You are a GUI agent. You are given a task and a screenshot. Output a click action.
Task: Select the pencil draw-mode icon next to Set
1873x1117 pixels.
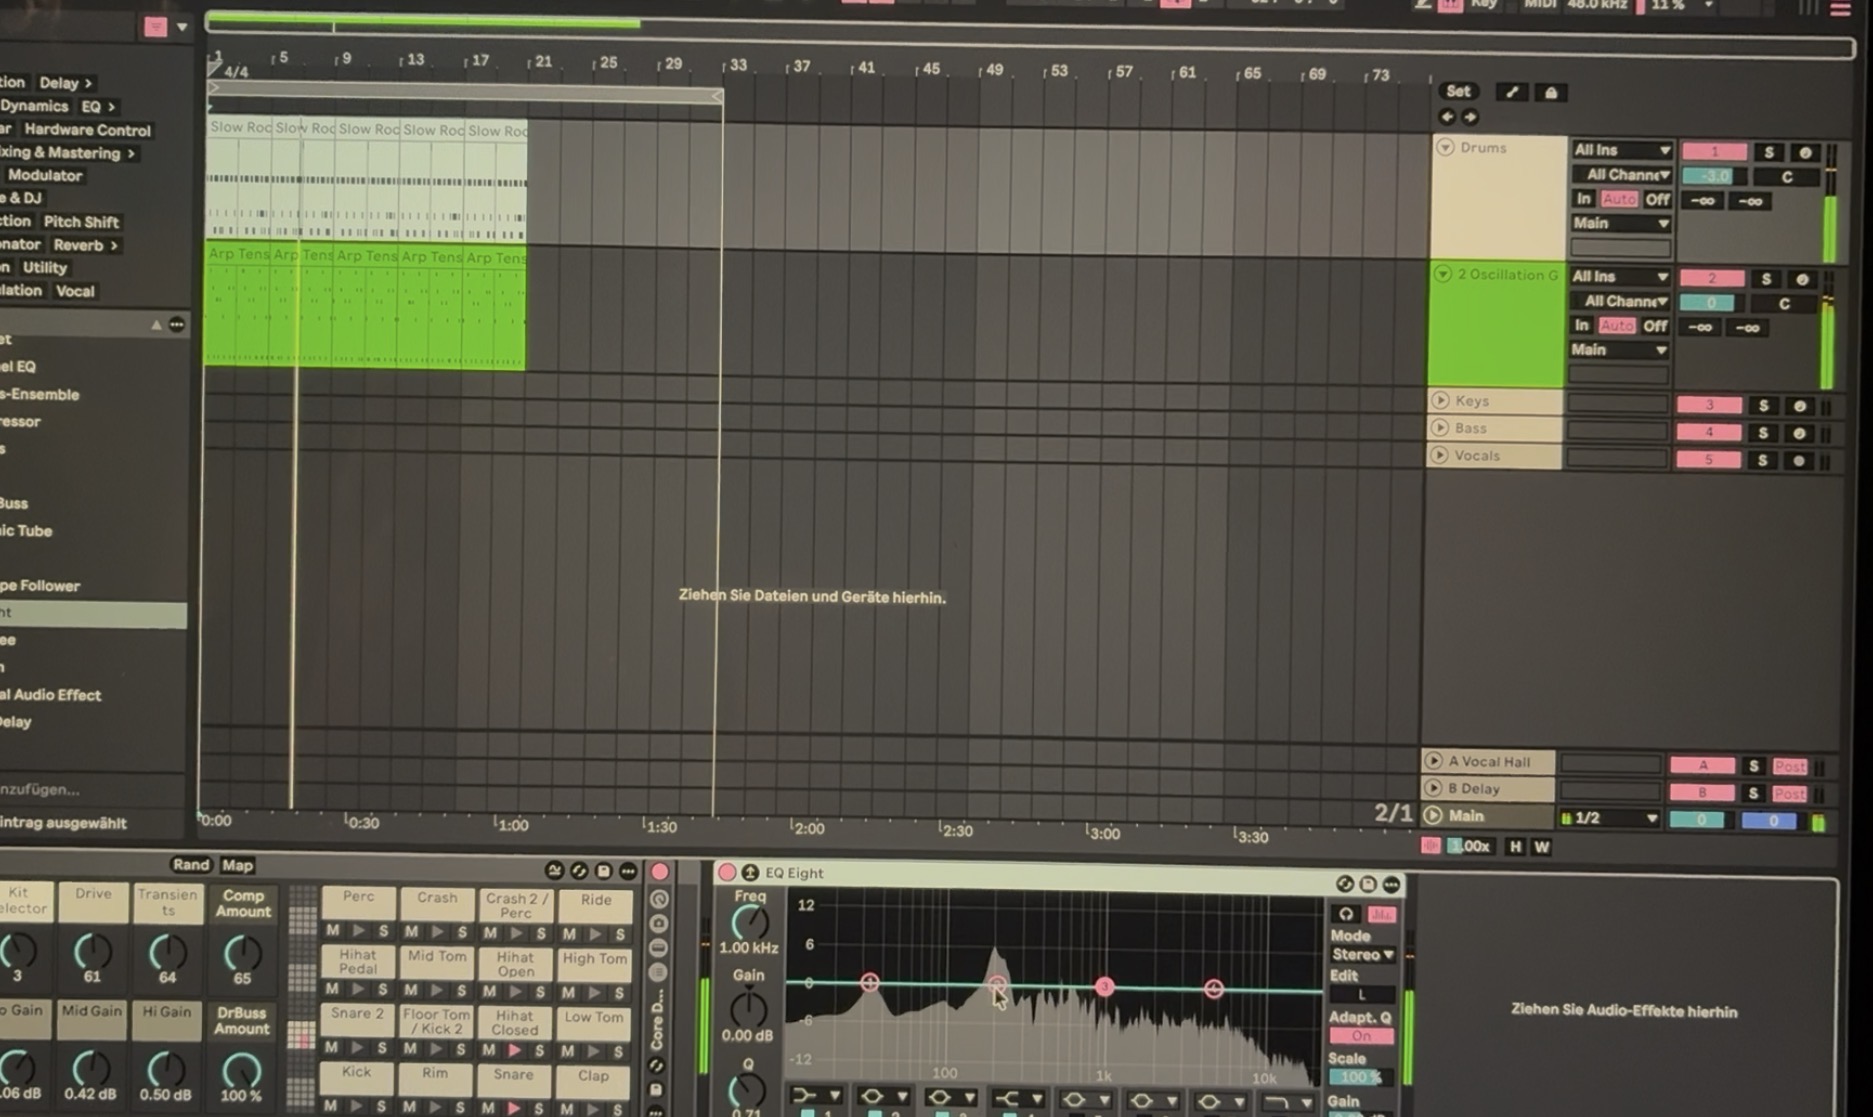[1511, 91]
